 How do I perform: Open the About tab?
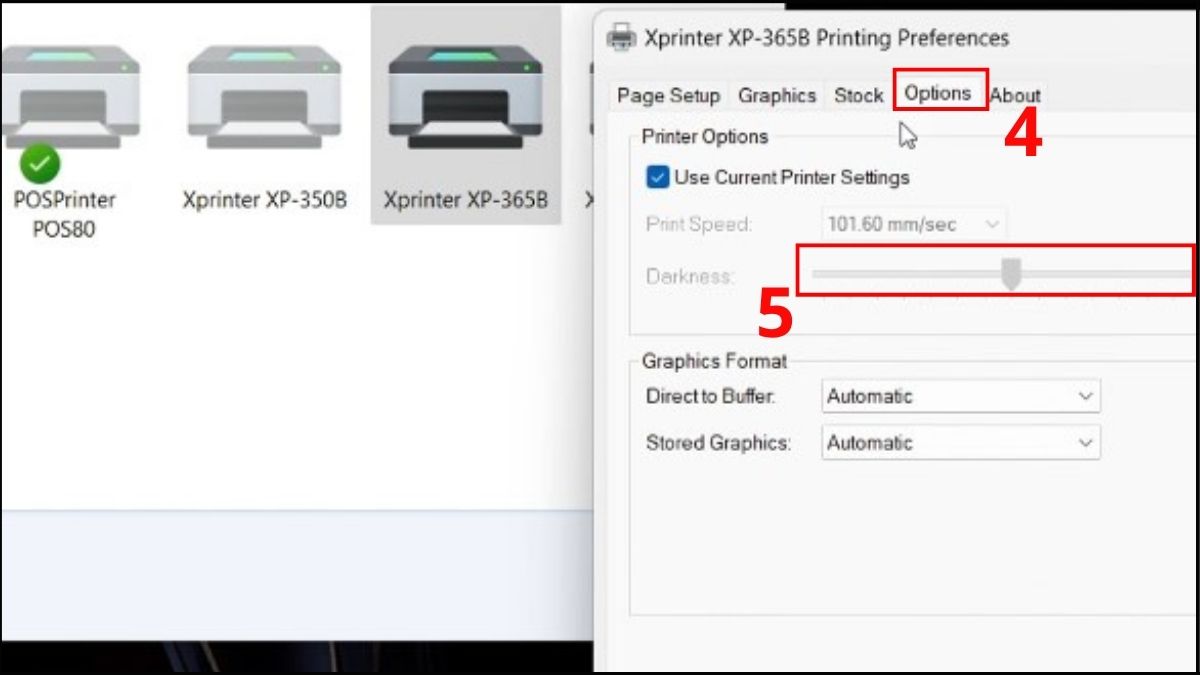[1015, 96]
